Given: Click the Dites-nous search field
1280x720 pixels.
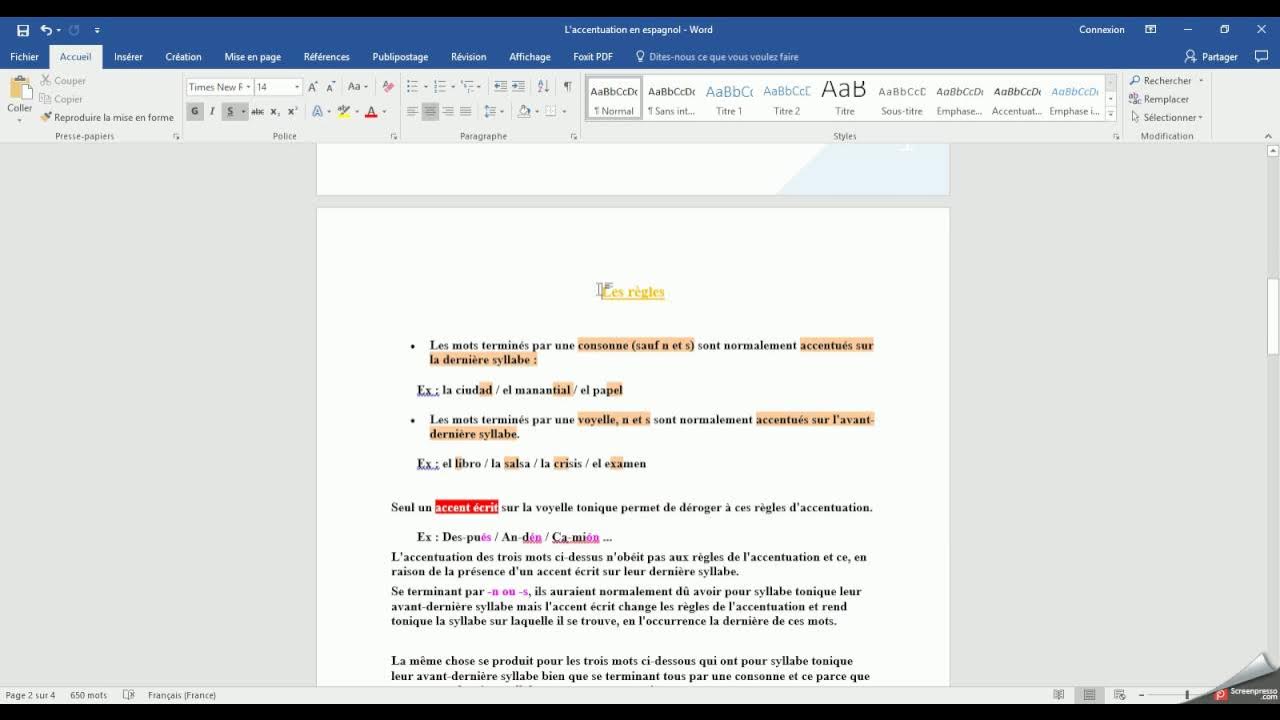Looking at the screenshot, I should [x=717, y=57].
